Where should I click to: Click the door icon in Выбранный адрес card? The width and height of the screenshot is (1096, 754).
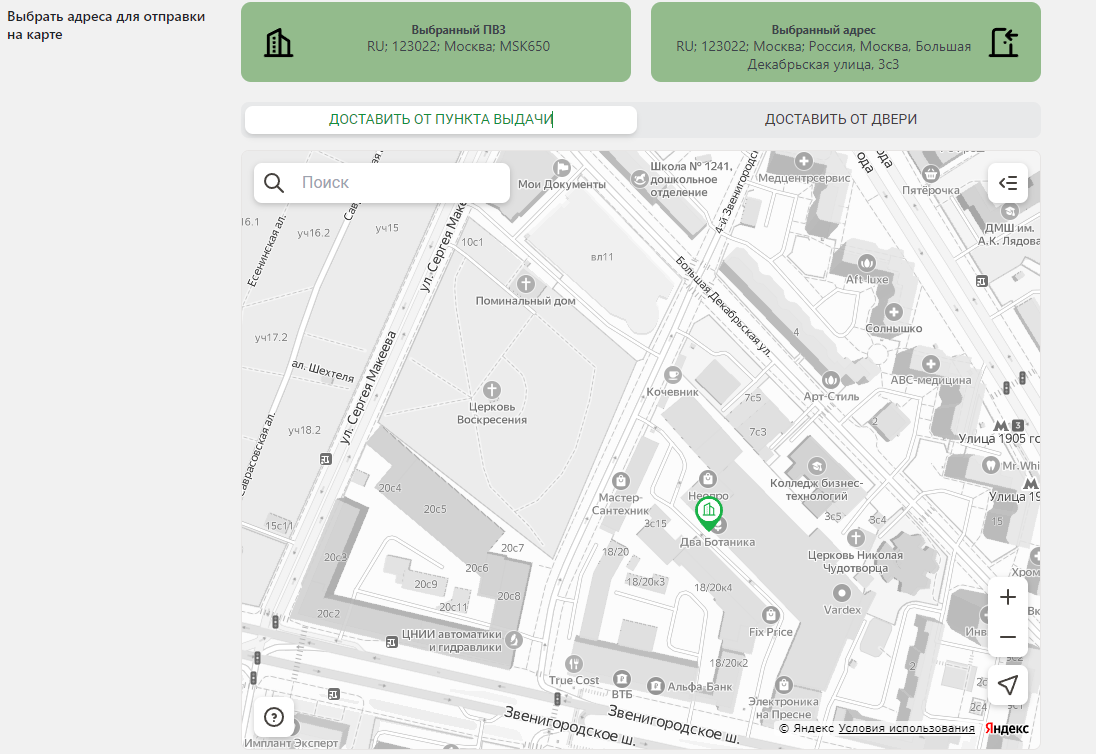click(1004, 43)
